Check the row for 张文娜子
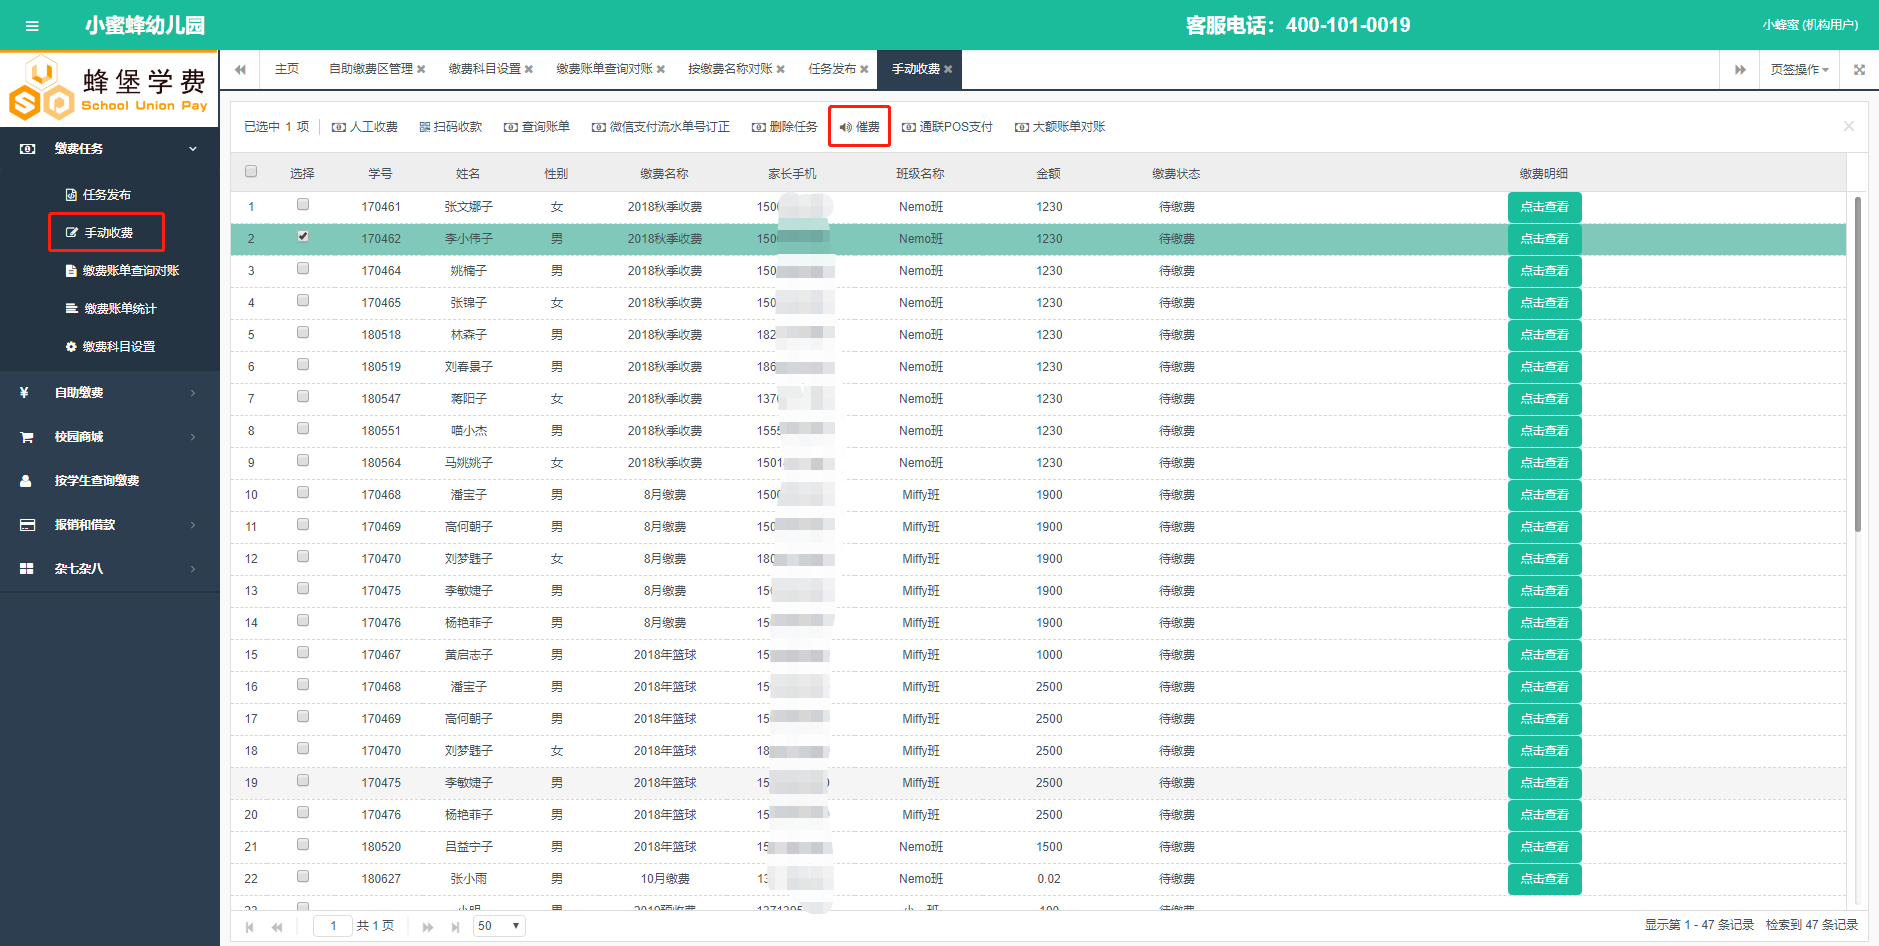 303,205
